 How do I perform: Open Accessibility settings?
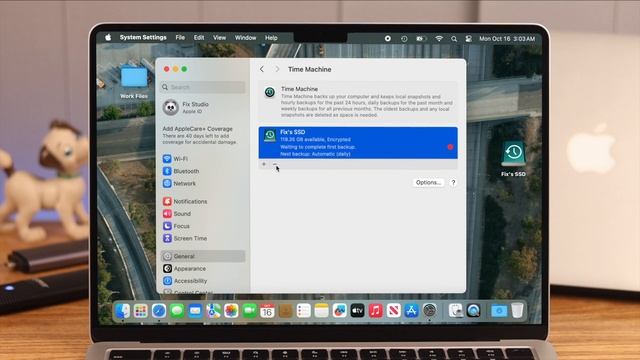(185, 281)
